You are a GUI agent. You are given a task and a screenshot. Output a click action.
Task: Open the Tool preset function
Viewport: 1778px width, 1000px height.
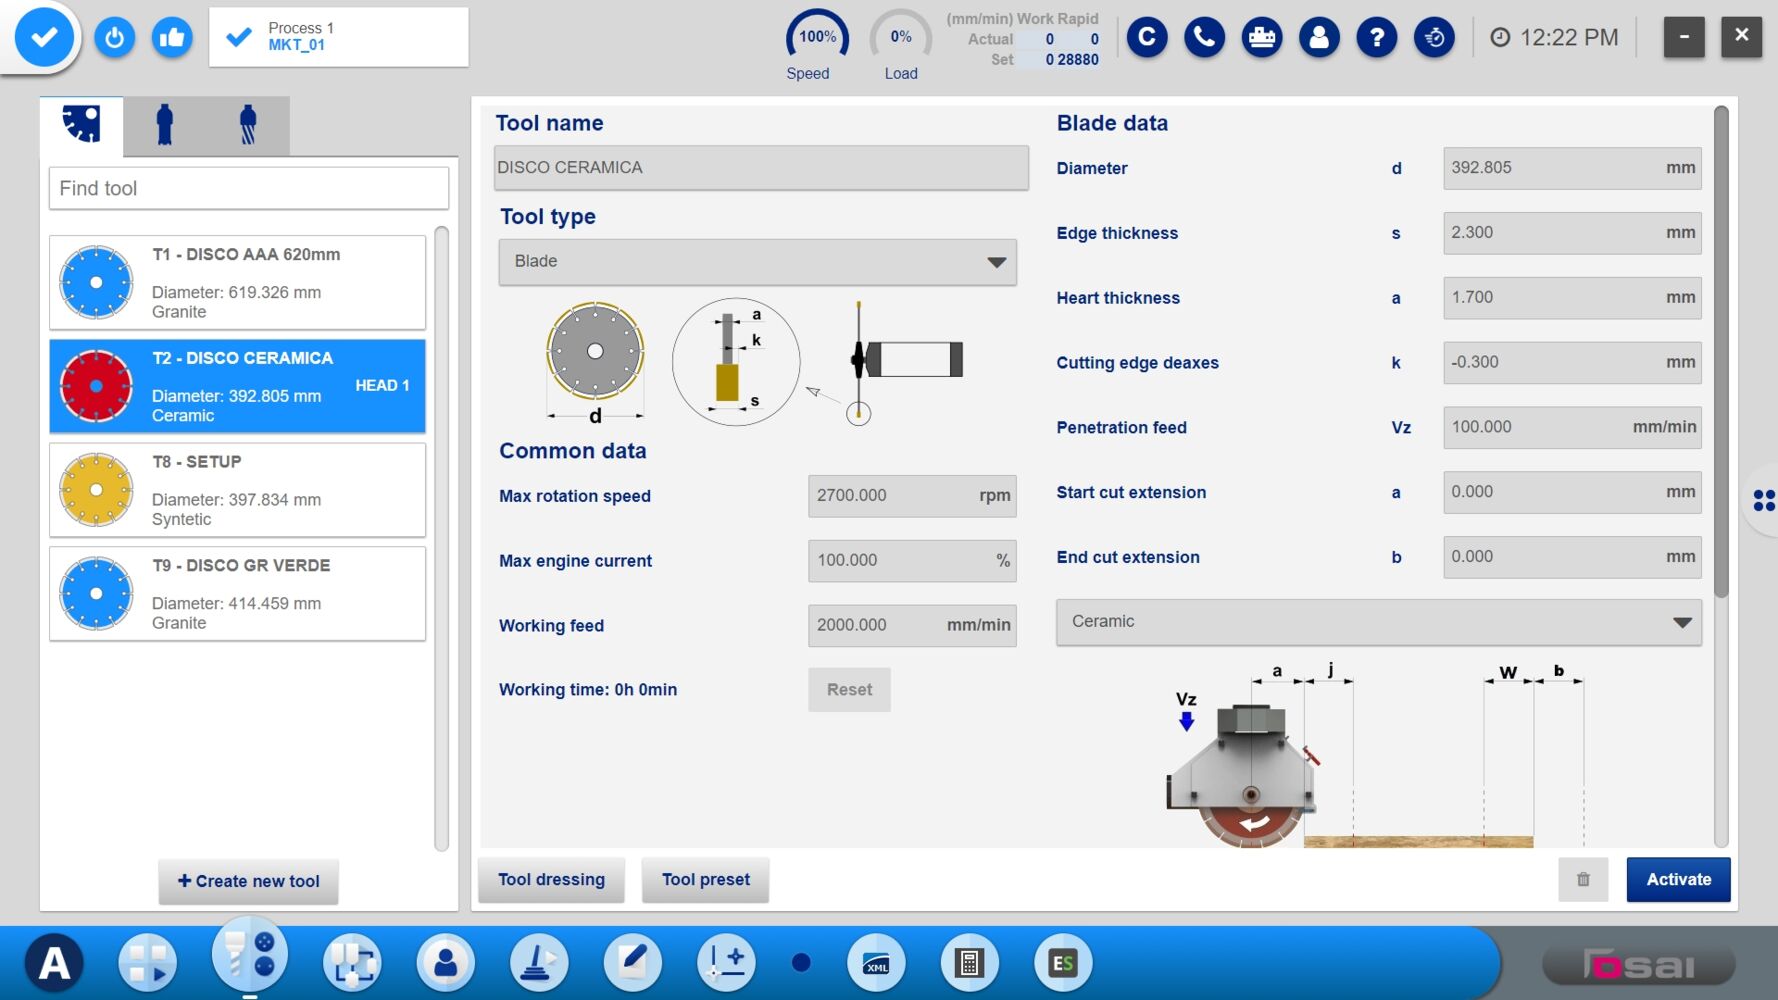[705, 880]
